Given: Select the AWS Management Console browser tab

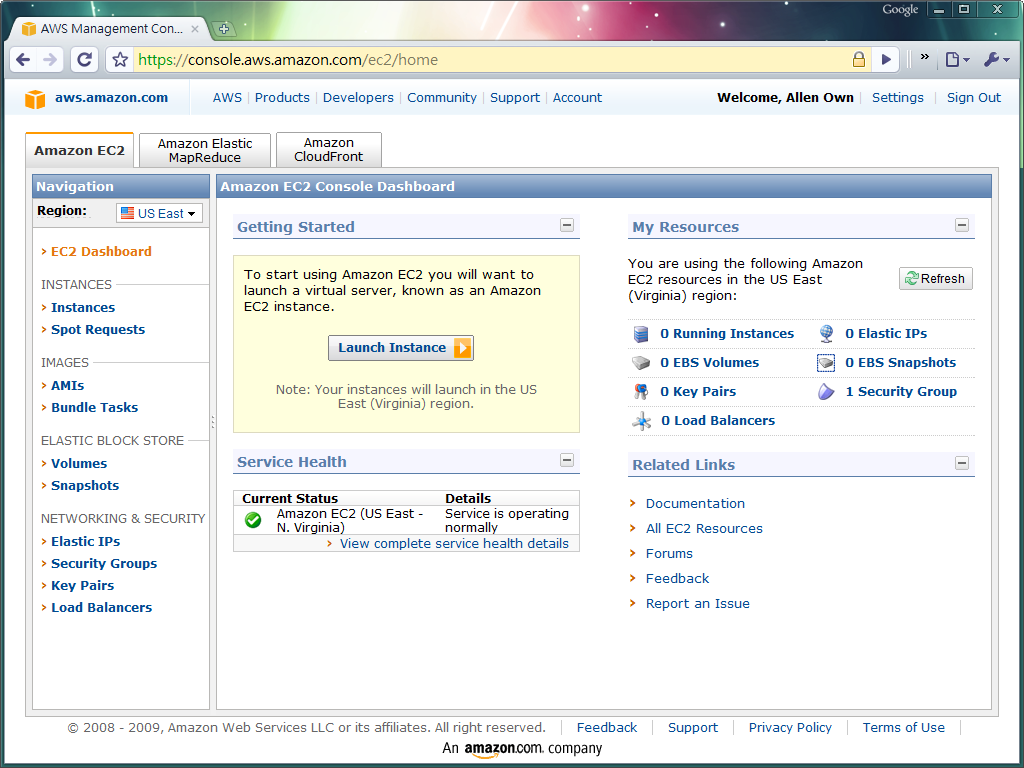Looking at the screenshot, I should pos(110,29).
